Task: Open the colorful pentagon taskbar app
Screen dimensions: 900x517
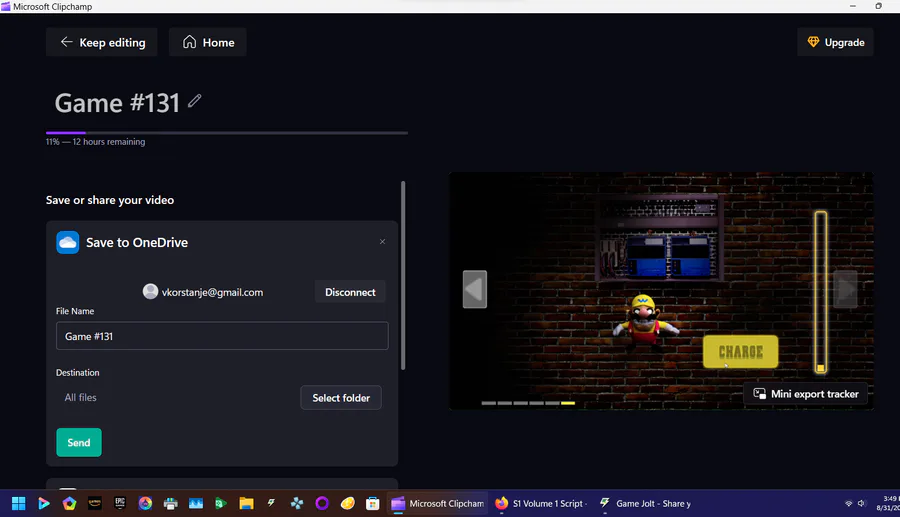Action: point(69,503)
